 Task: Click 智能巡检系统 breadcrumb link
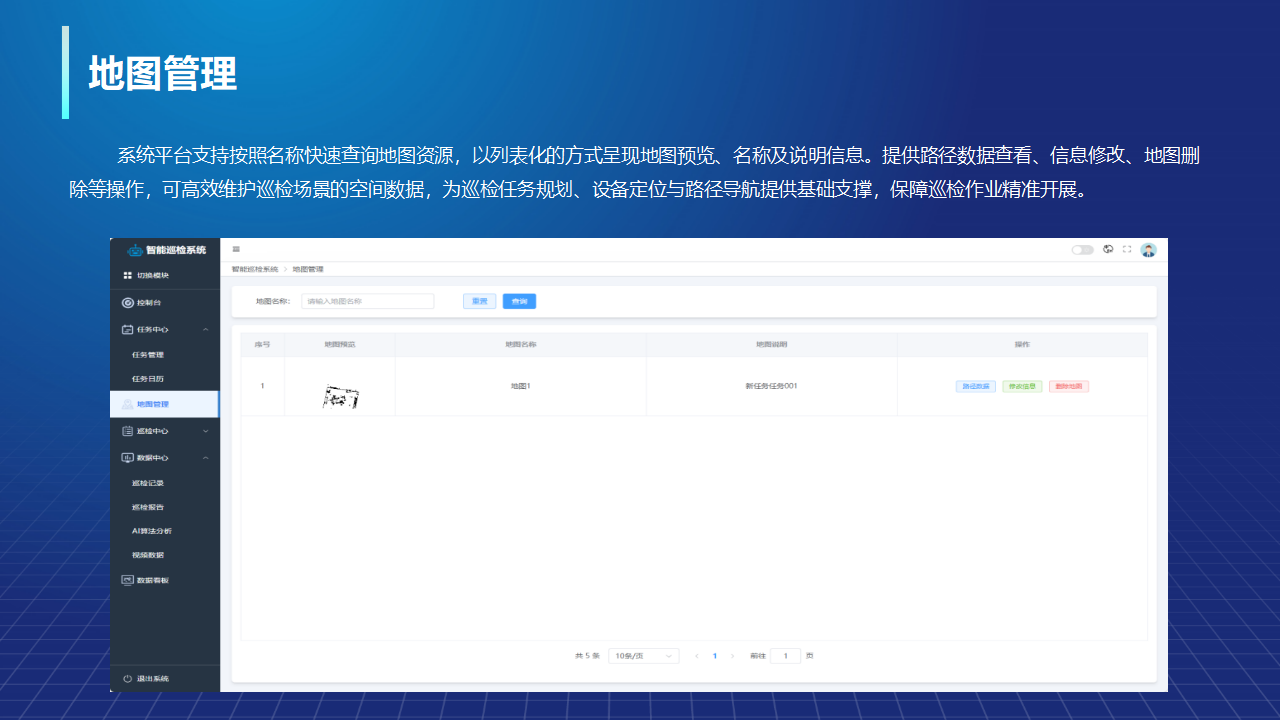(x=255, y=269)
